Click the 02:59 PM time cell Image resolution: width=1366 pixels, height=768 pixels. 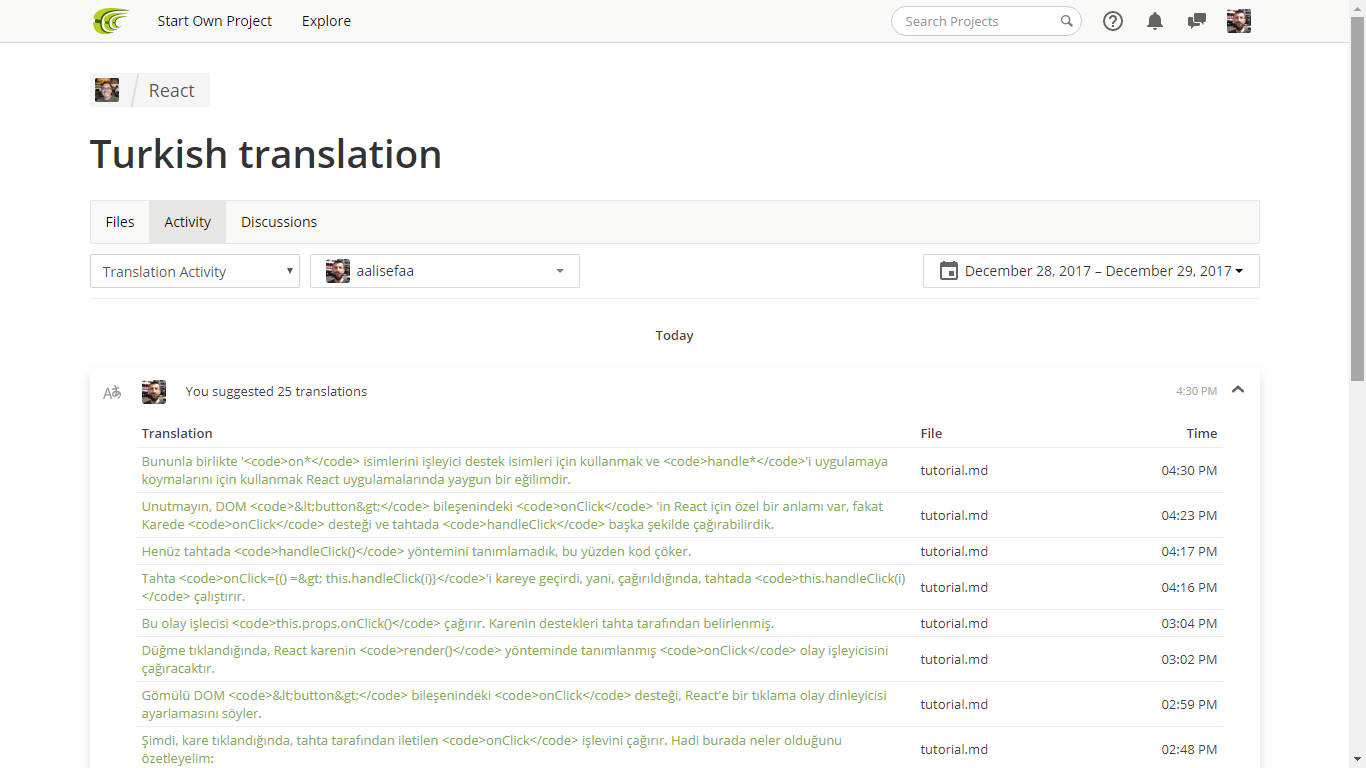pyautogui.click(x=1189, y=704)
